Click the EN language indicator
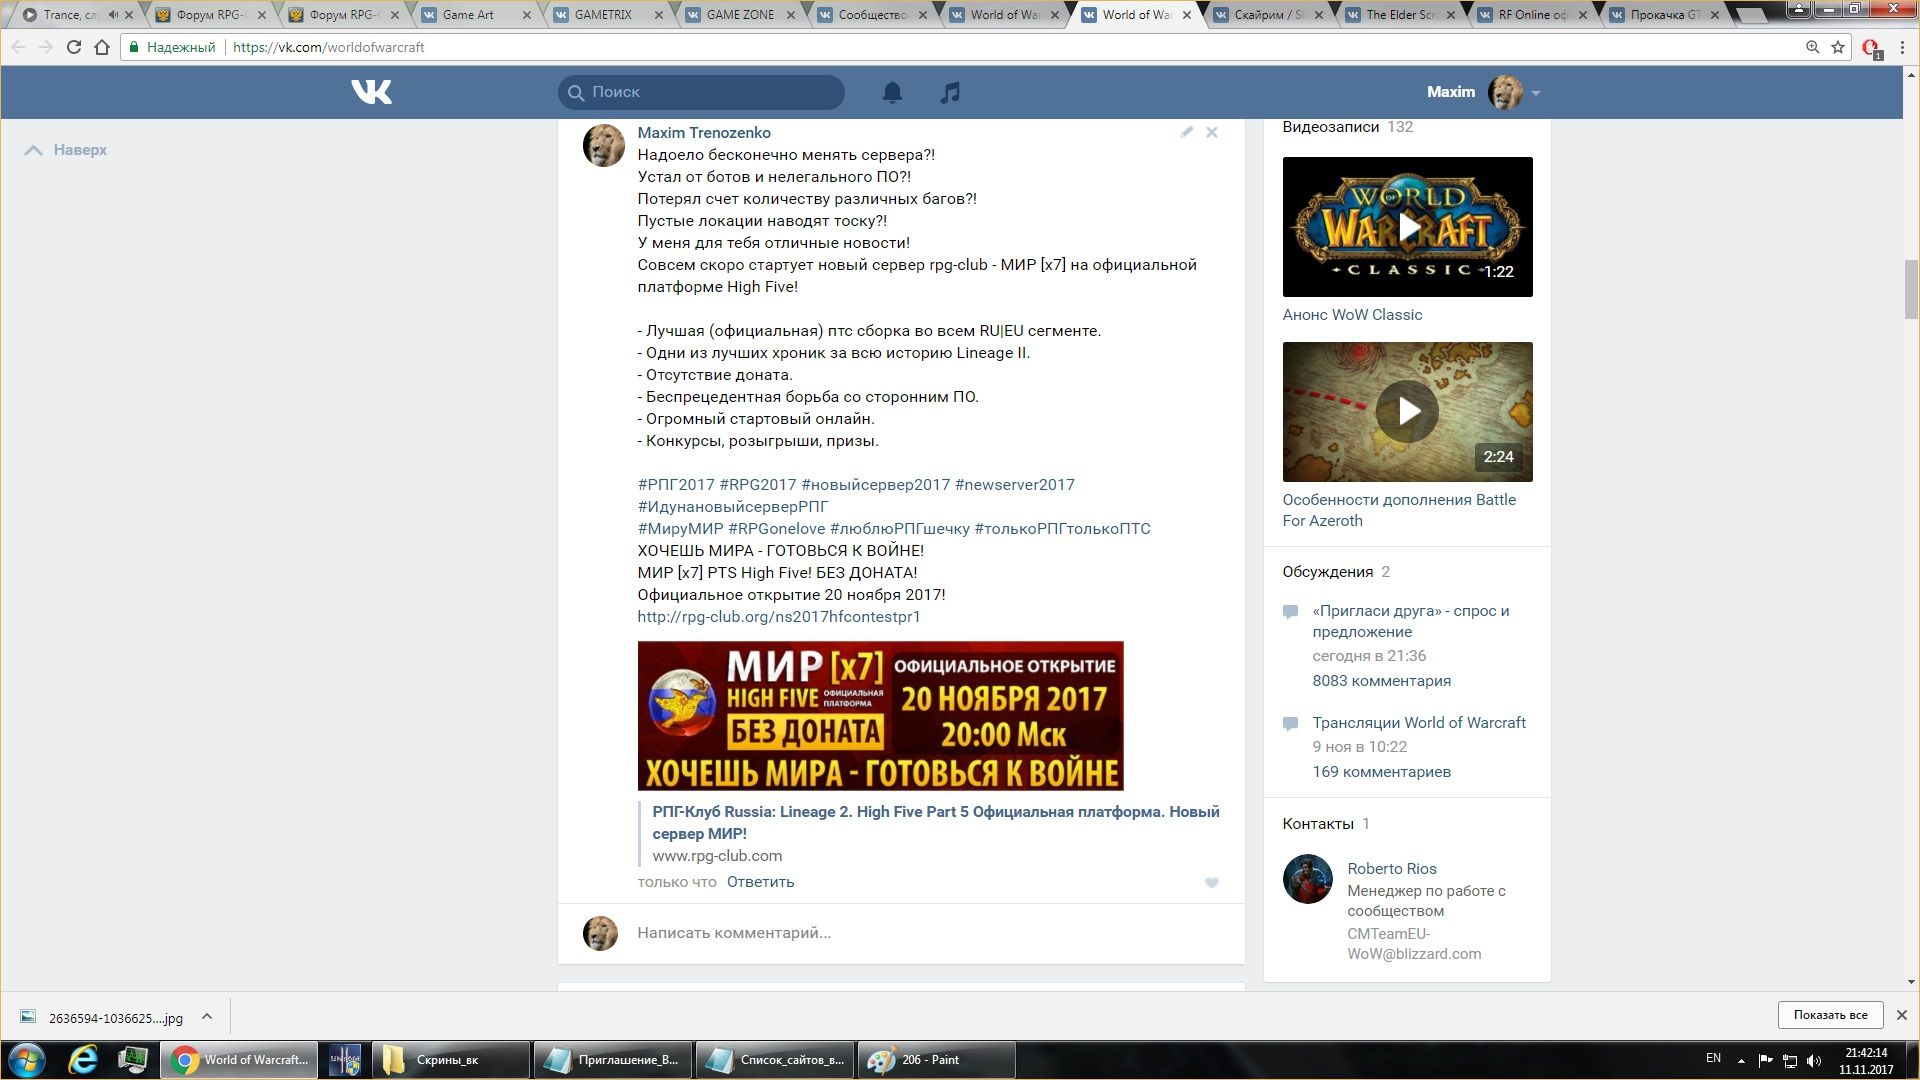This screenshot has width=1920, height=1080. coord(1713,1058)
